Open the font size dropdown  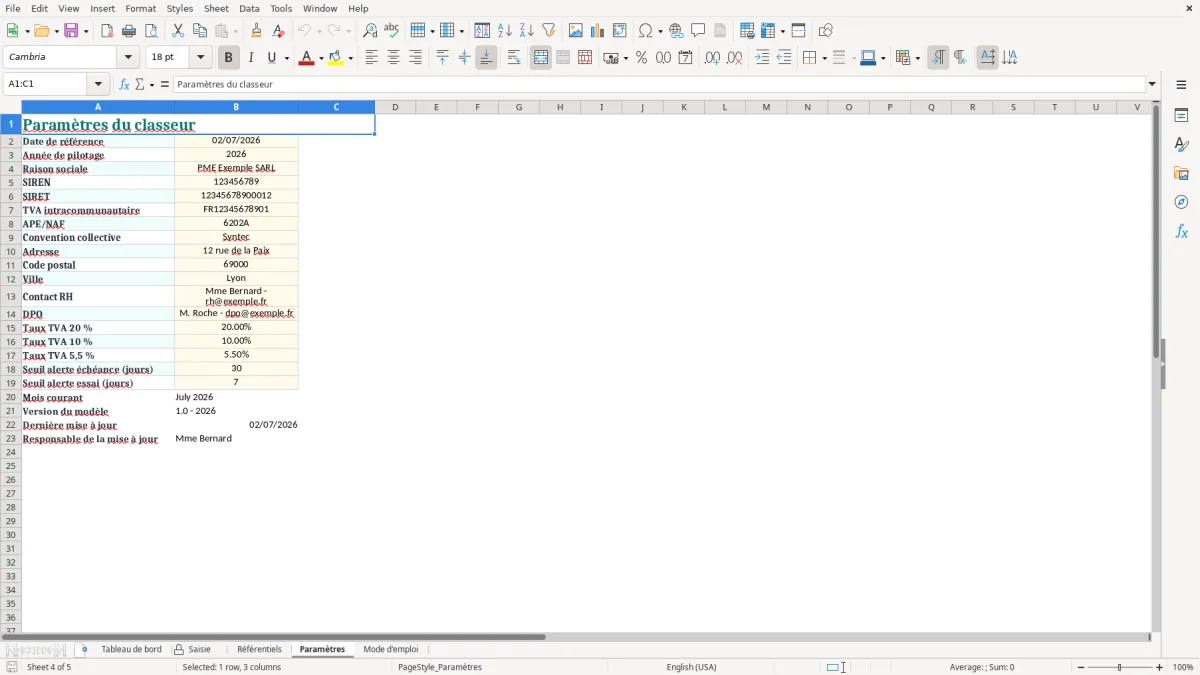(x=201, y=57)
